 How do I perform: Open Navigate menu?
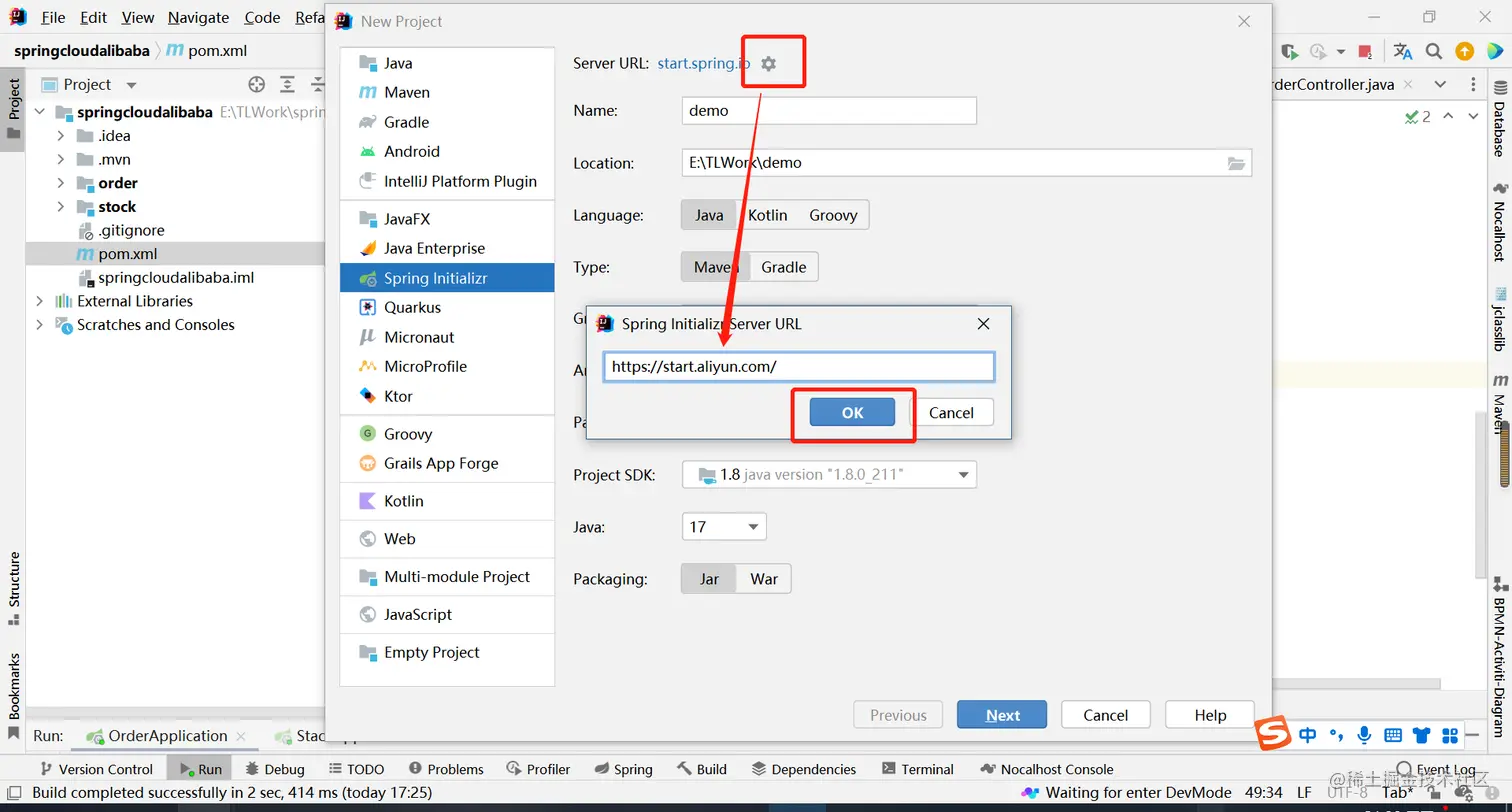click(198, 18)
